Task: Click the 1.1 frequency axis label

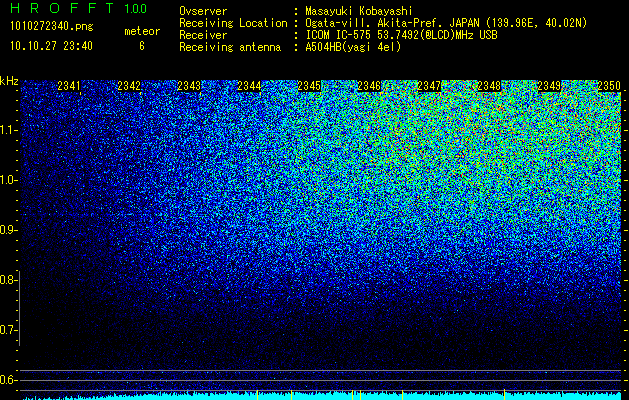Action: pos(8,130)
